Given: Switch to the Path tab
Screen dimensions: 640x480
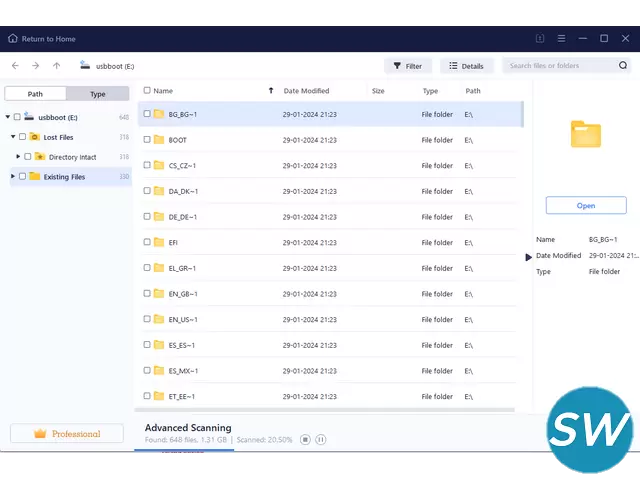Looking at the screenshot, I should click(35, 94).
